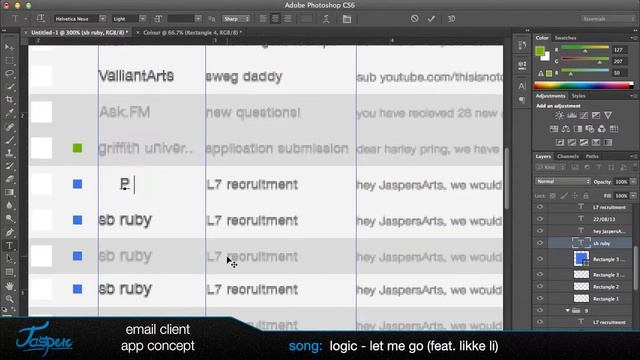Collapse layer group 9
Image resolution: width=640 pixels, height=360 pixels.
(x=568, y=311)
